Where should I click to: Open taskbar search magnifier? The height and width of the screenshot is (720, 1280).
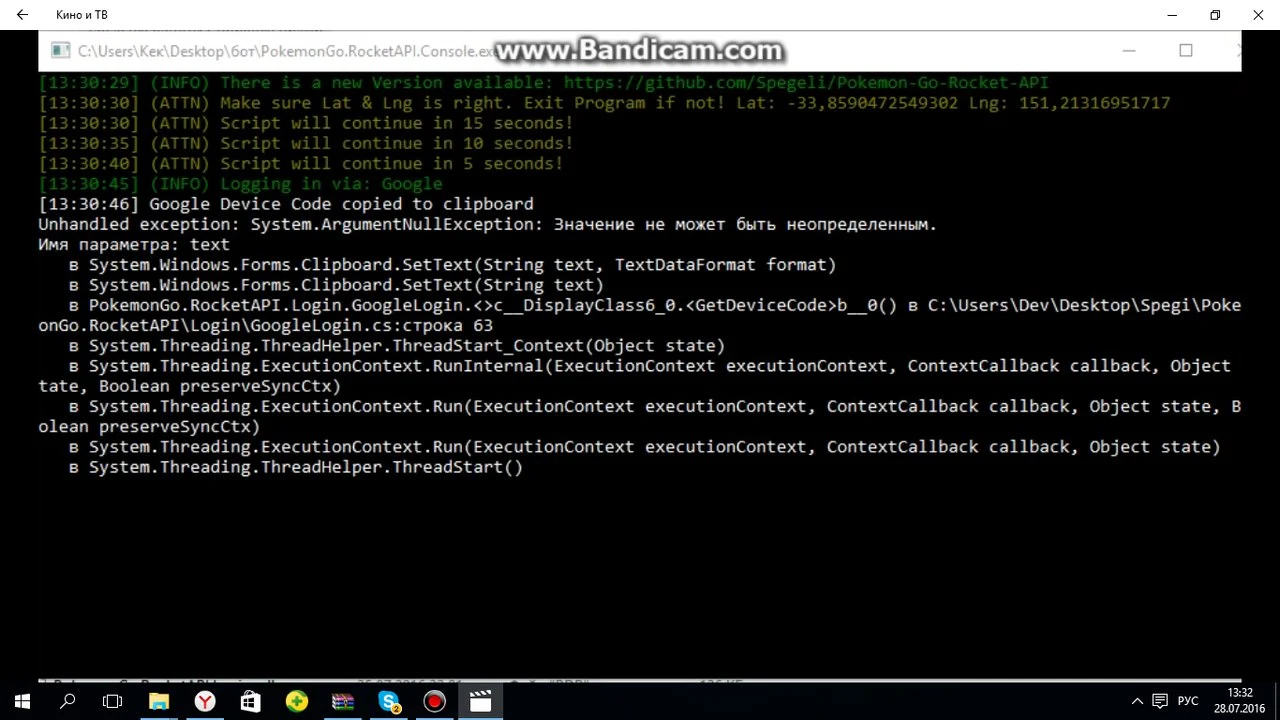(x=68, y=701)
